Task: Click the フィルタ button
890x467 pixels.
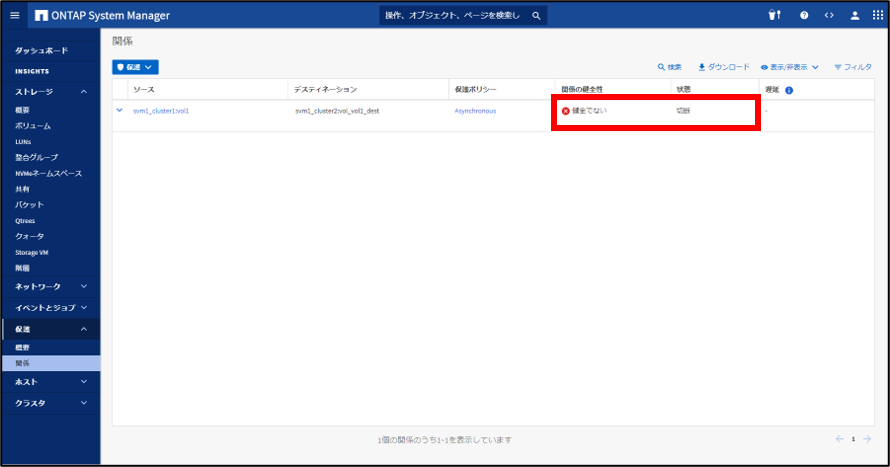Action: 853,67
